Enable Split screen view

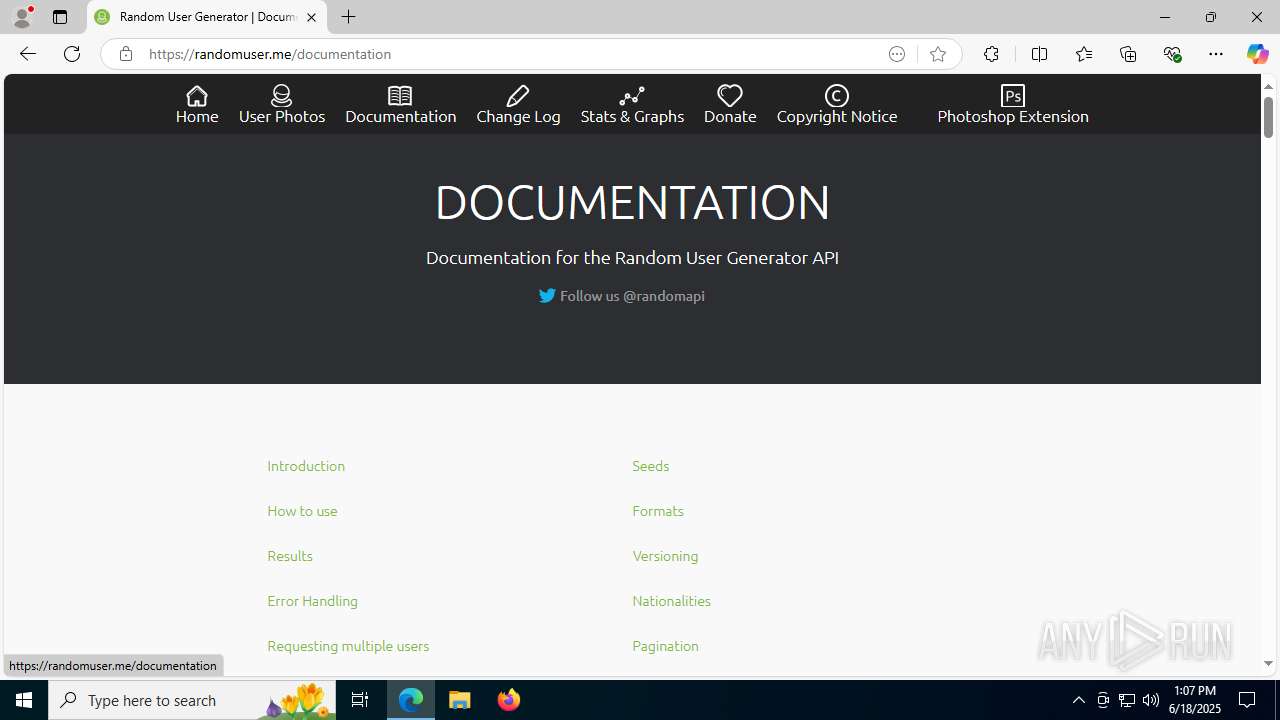(1039, 54)
